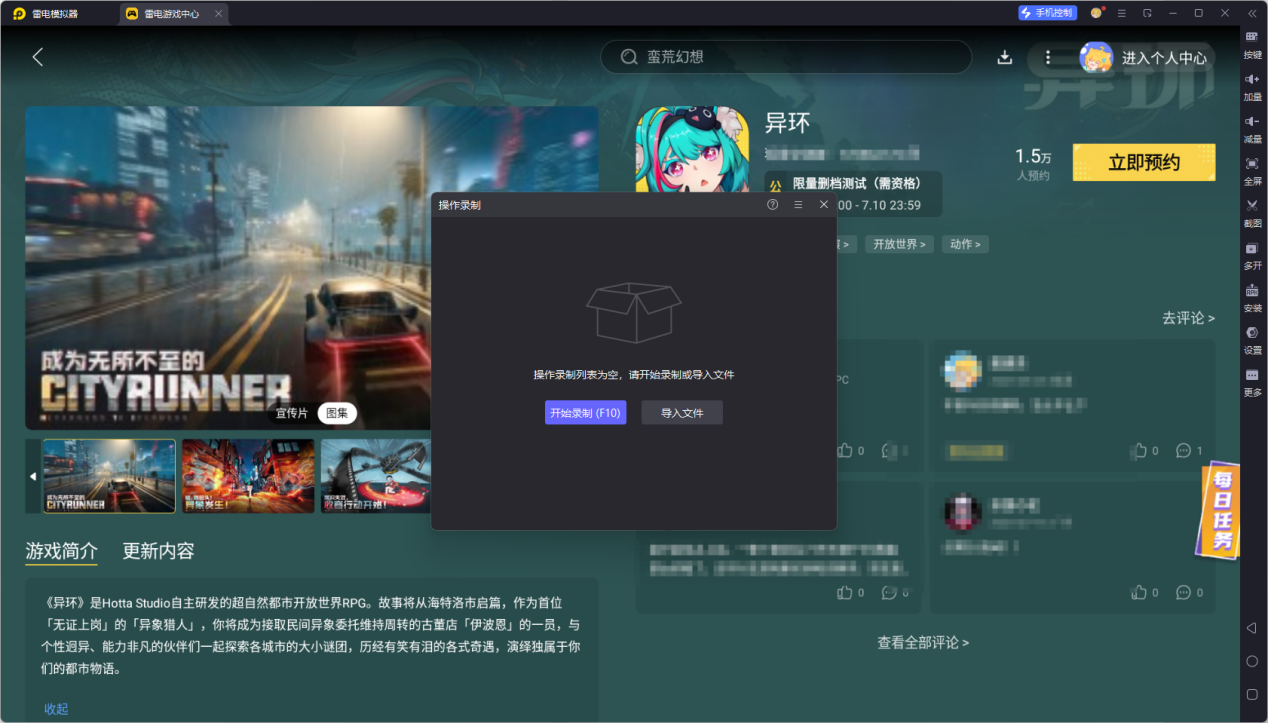Collapse sidebar with double-chevron icon
This screenshot has height=723, width=1268.
tap(1252, 13)
